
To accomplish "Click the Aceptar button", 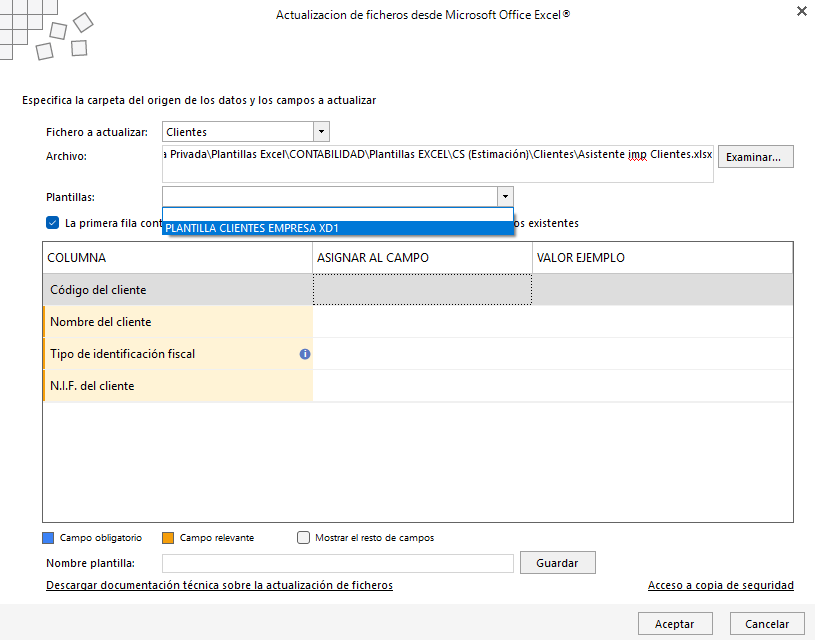I will point(675,624).
